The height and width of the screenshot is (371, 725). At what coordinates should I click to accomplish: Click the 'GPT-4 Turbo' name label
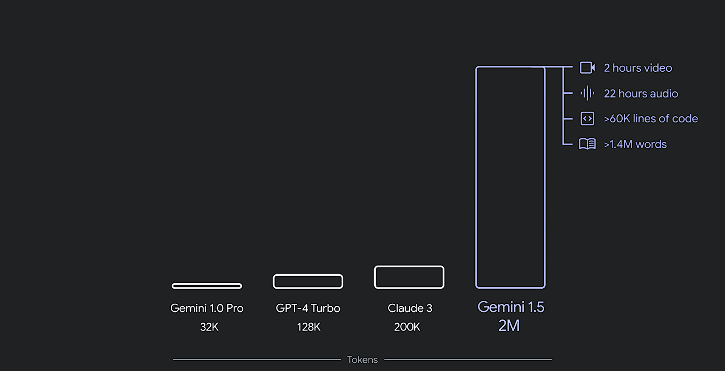308,308
